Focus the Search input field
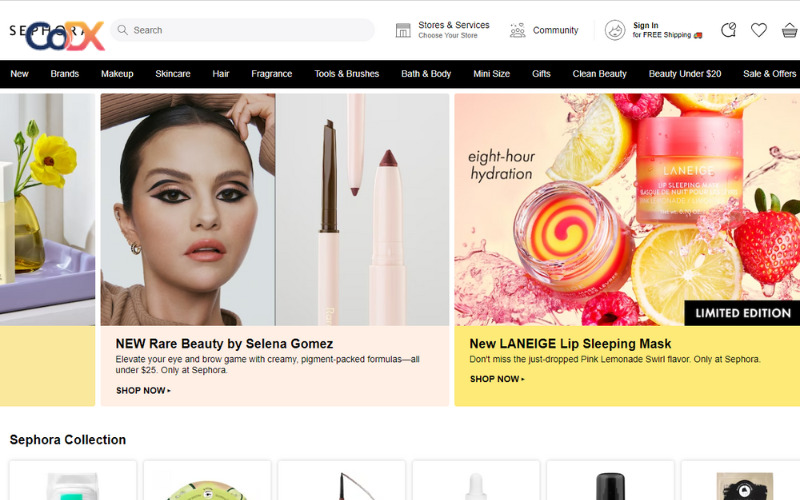Viewport: 800px width, 500px height. [242, 30]
